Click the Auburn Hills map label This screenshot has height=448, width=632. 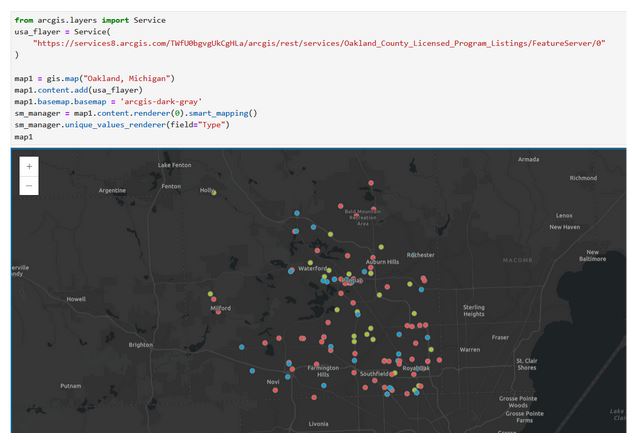pyautogui.click(x=382, y=262)
